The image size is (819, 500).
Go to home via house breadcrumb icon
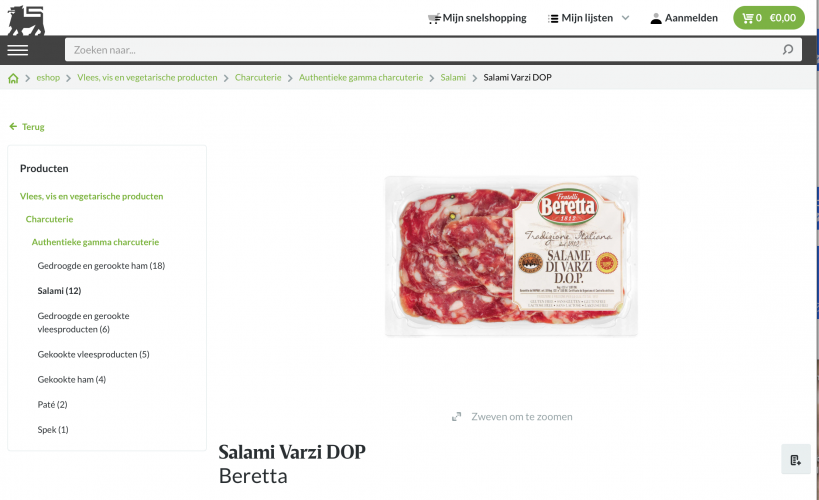[x=13, y=78]
